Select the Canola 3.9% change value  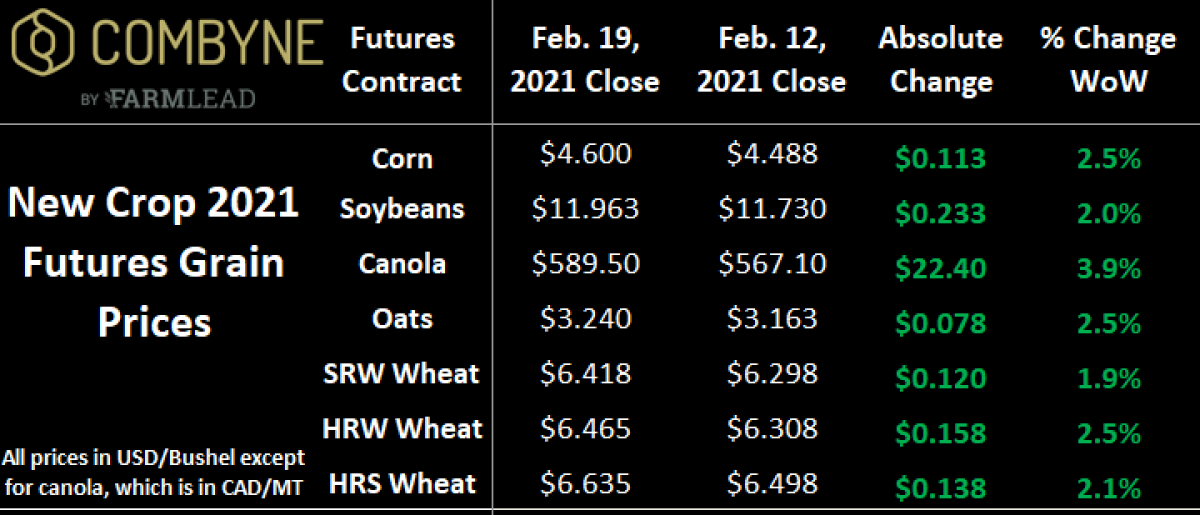(x=1108, y=268)
